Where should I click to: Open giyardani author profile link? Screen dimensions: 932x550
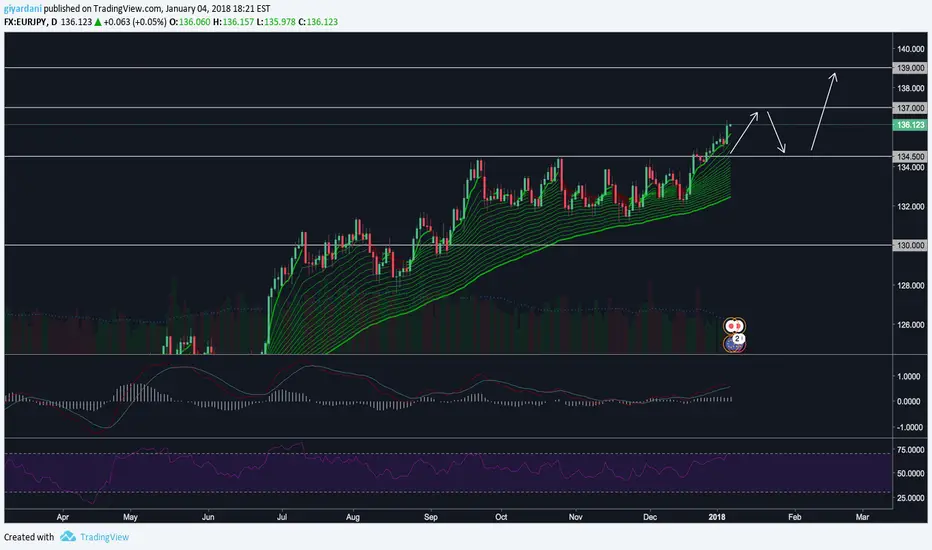point(23,8)
